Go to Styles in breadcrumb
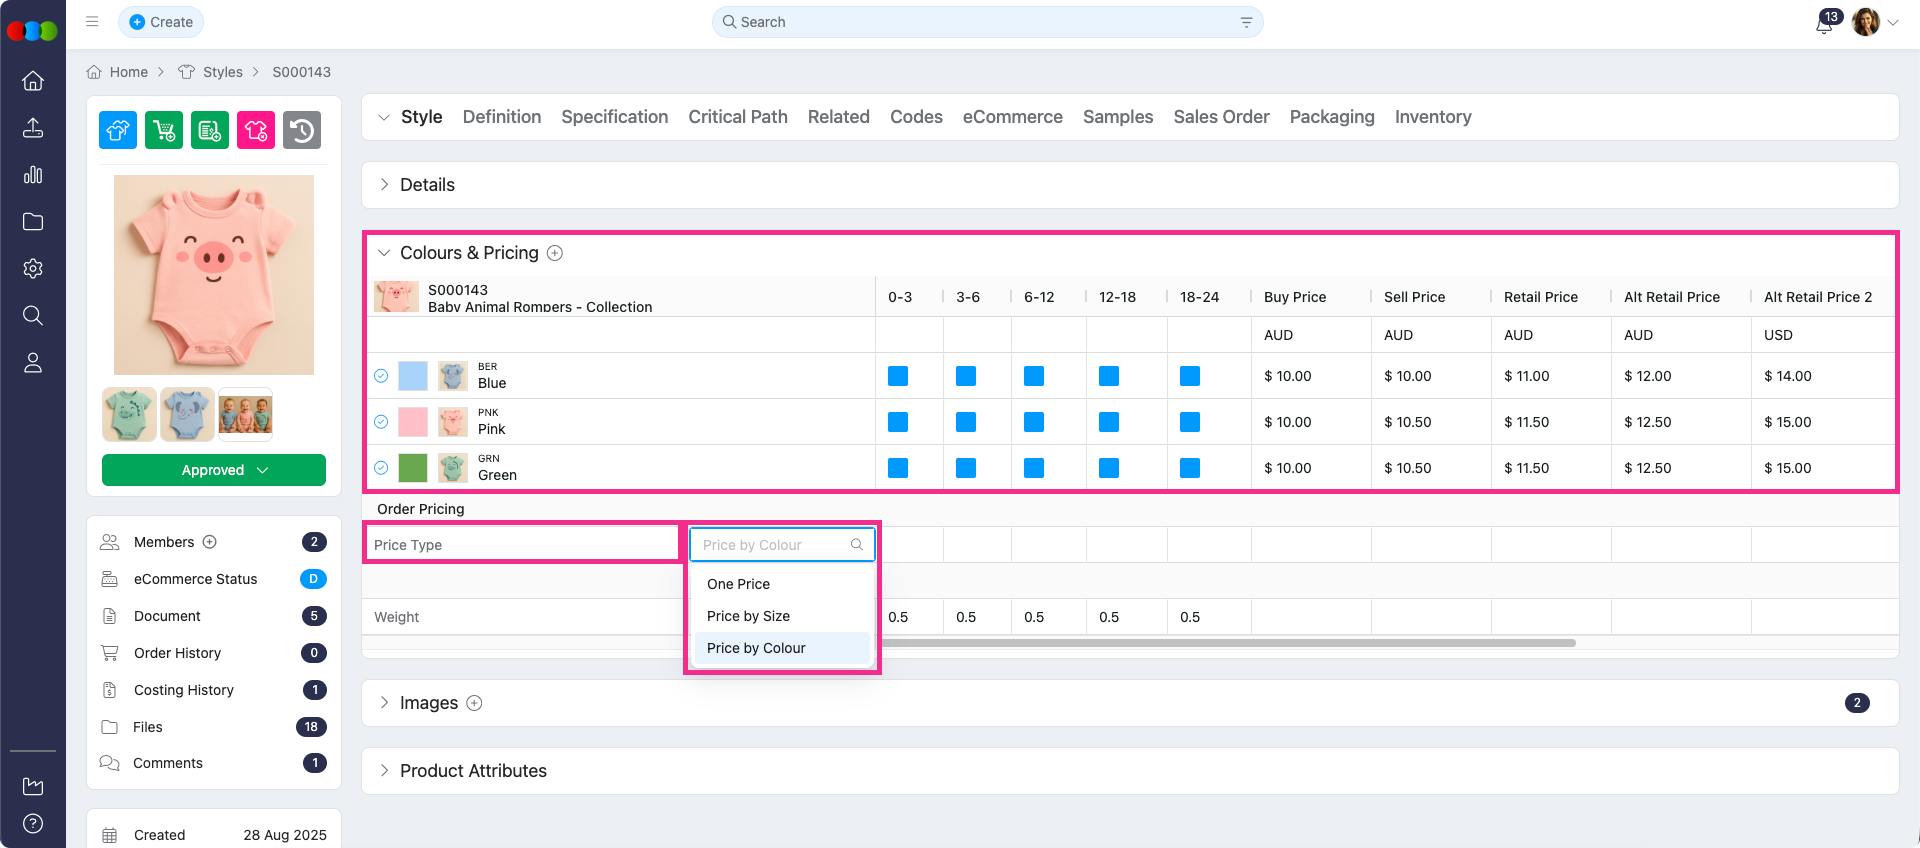The height and width of the screenshot is (848, 1920). 222,72
